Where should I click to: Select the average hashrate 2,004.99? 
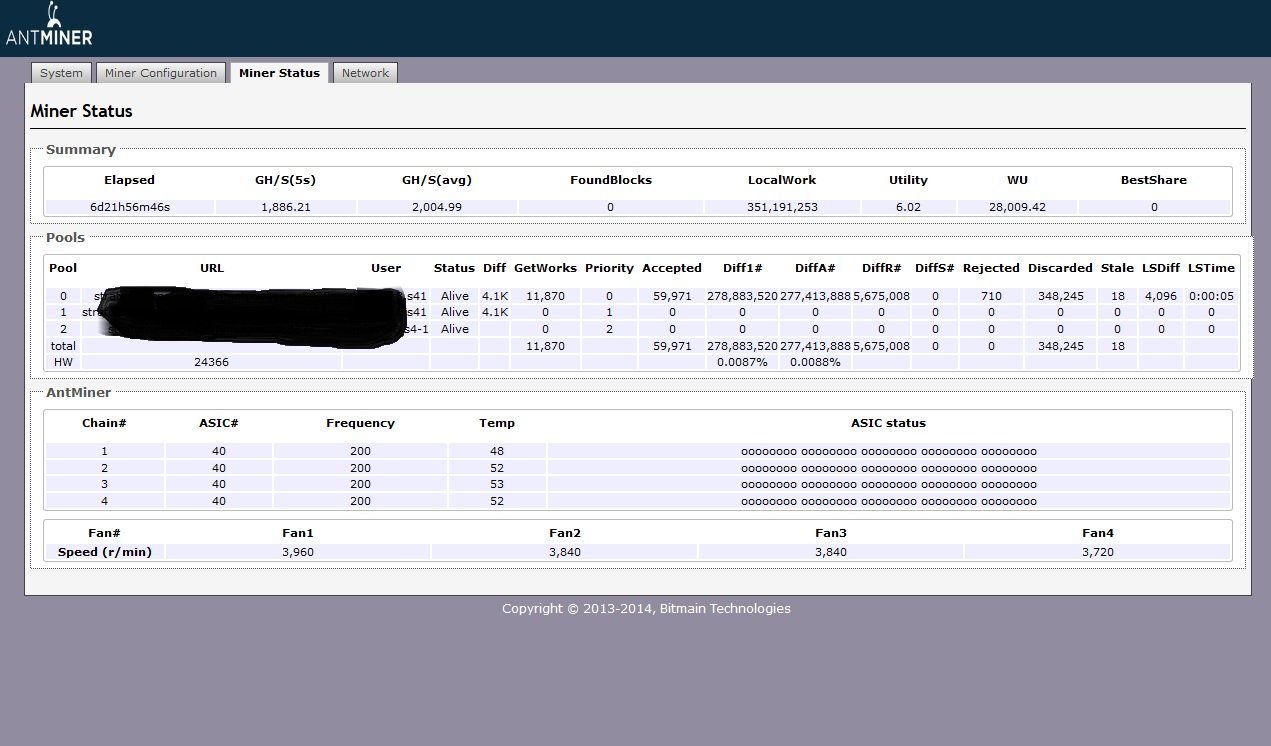pyautogui.click(x=436, y=207)
